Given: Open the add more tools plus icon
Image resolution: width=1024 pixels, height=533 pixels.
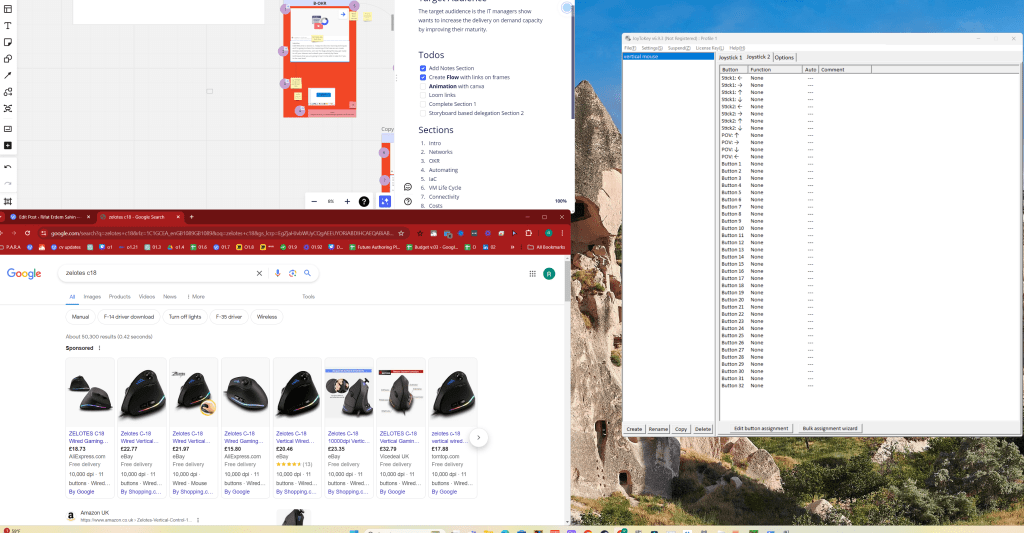Looking at the screenshot, I should pos(8,146).
